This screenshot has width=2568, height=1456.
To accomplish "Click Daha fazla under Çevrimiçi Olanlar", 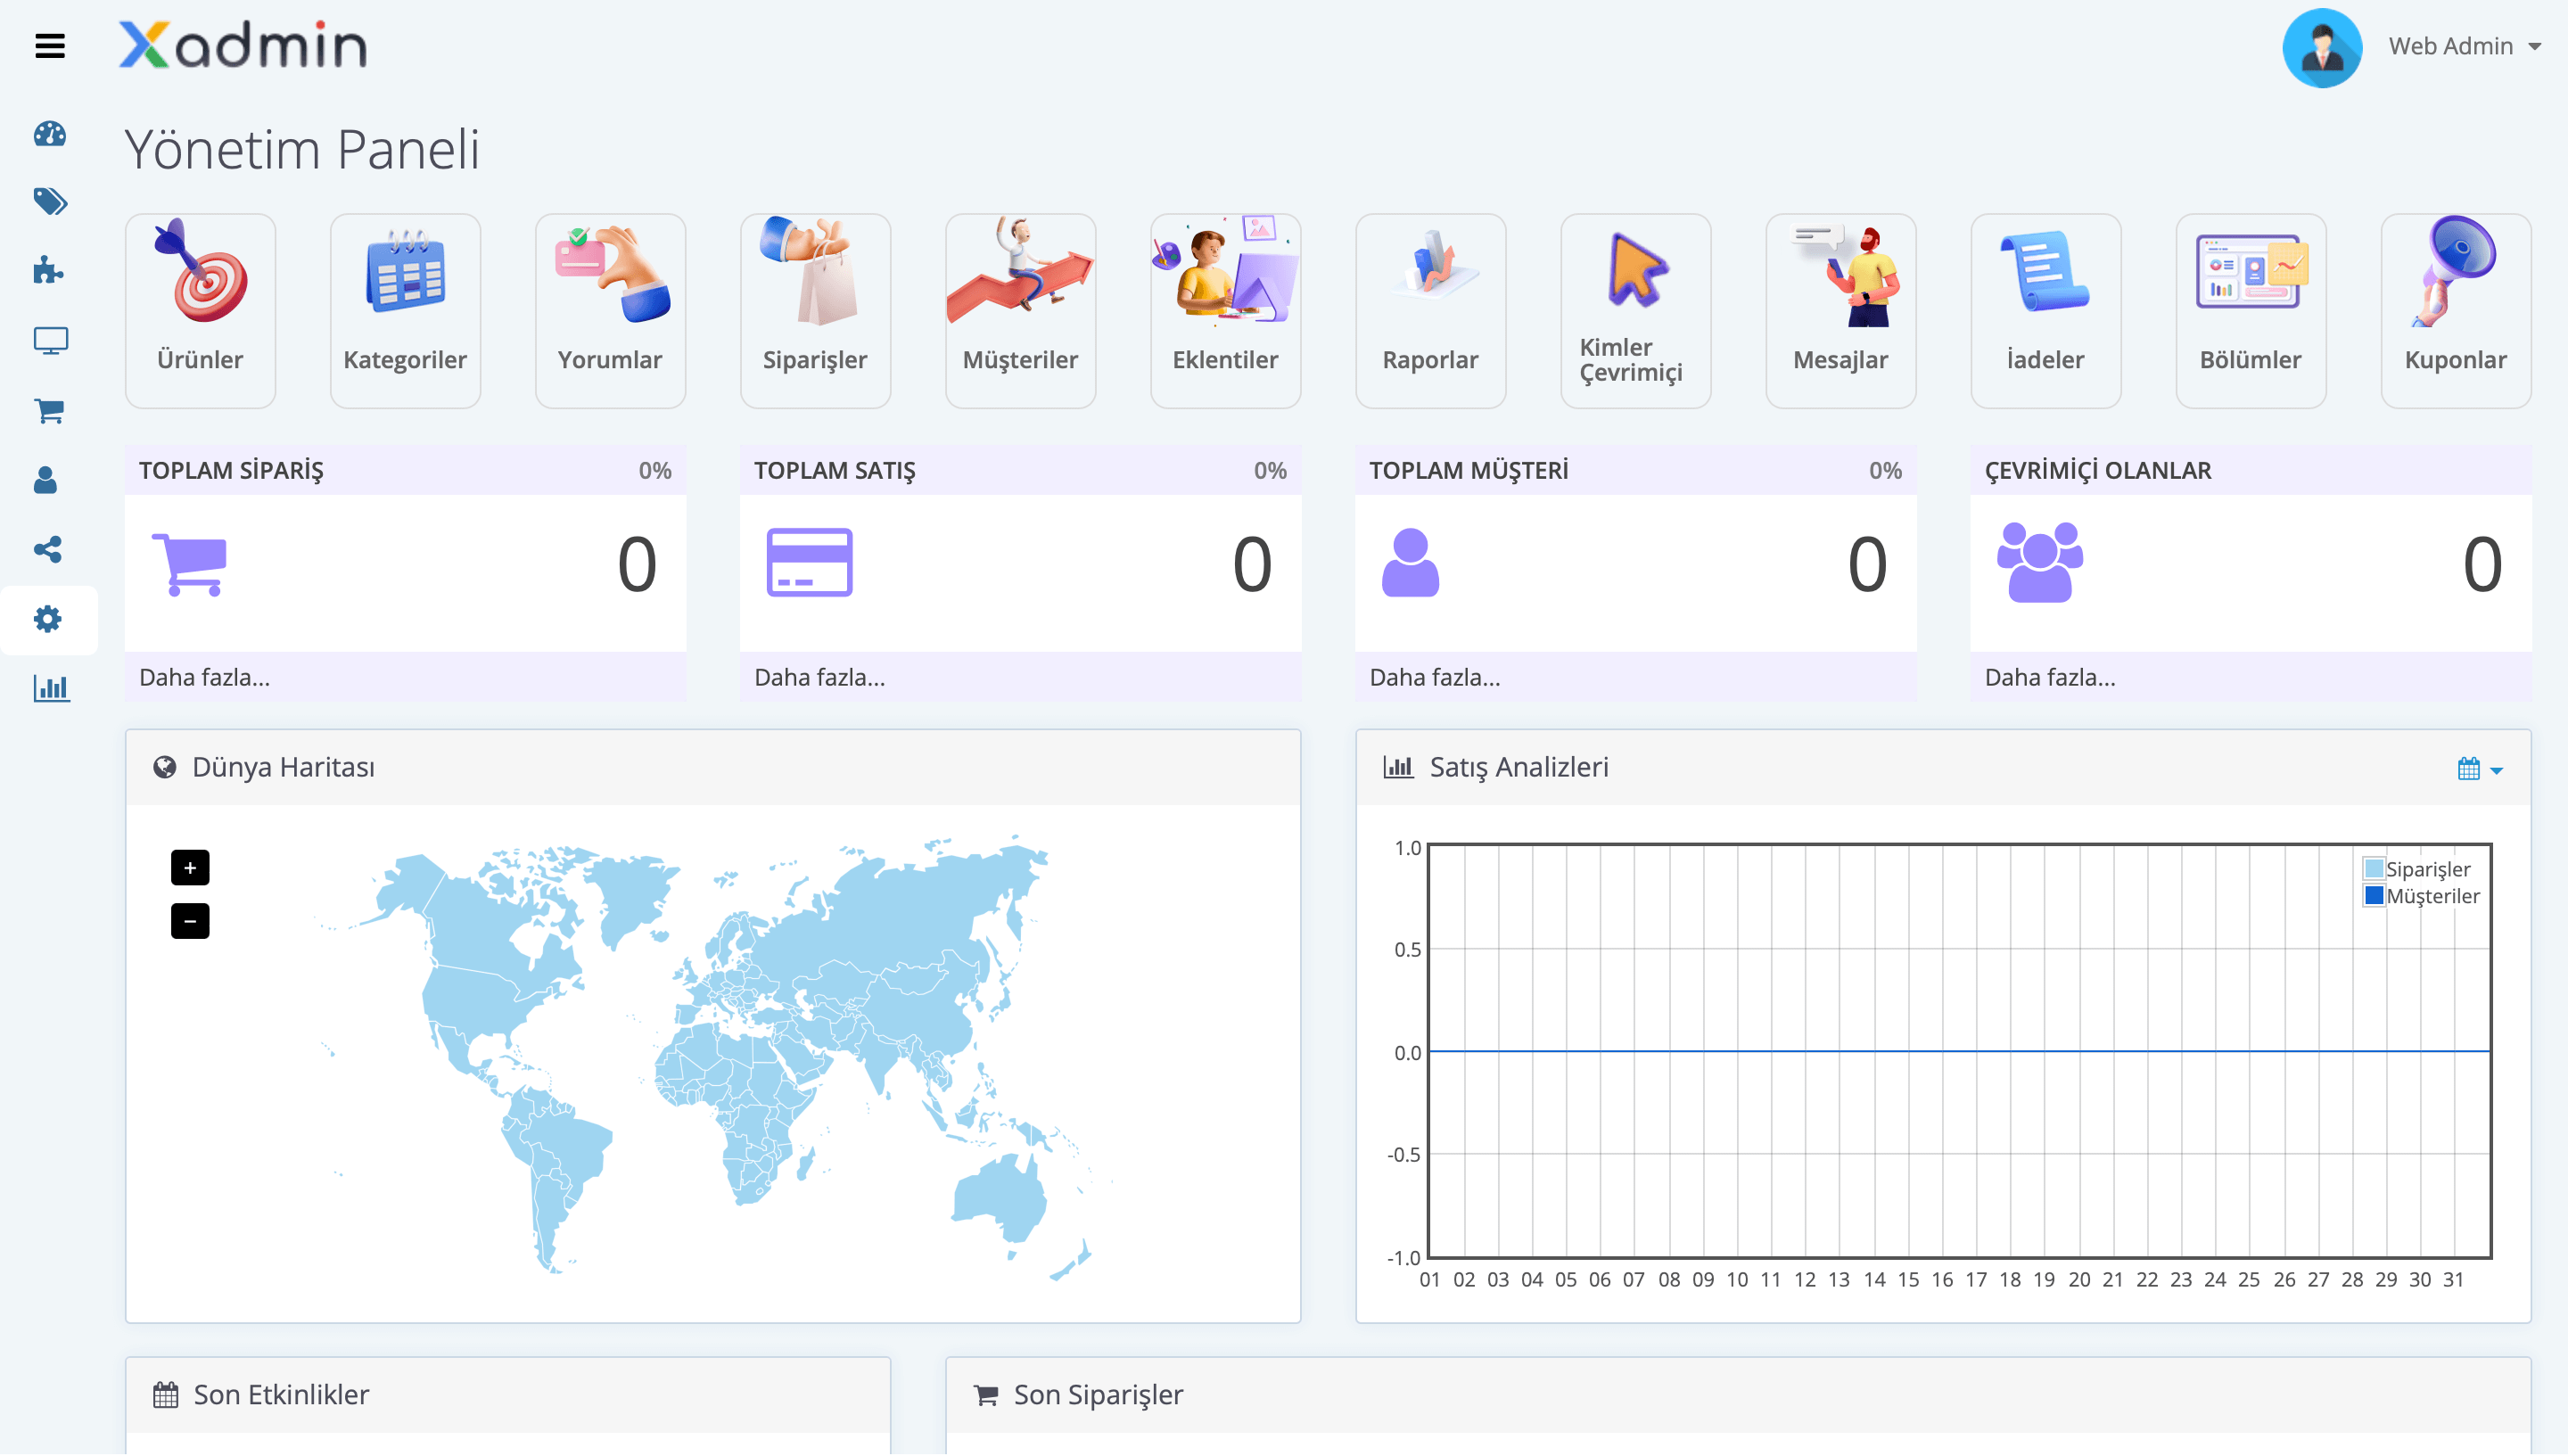I will pyautogui.click(x=2050, y=677).
